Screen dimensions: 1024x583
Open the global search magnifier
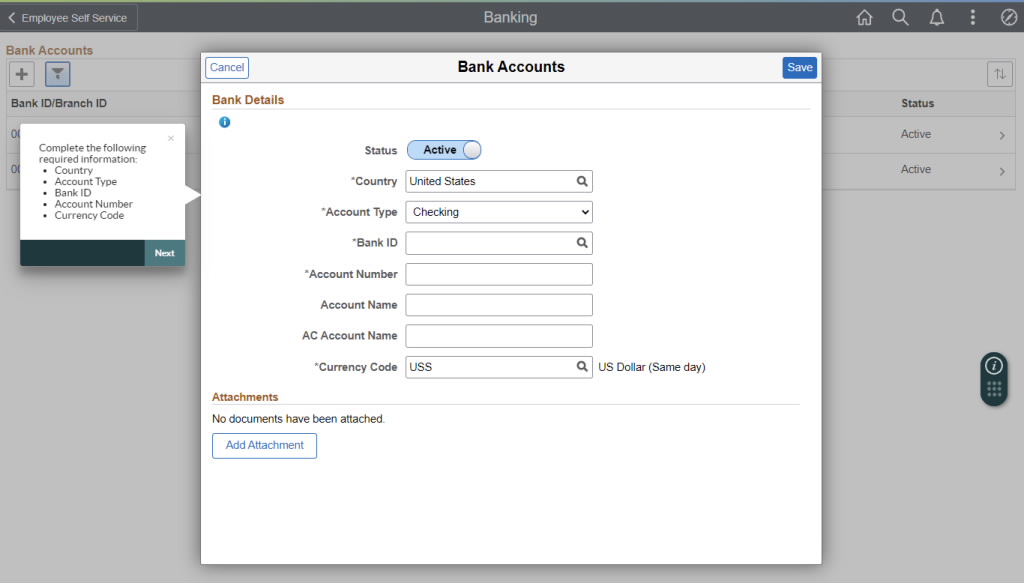pos(900,17)
